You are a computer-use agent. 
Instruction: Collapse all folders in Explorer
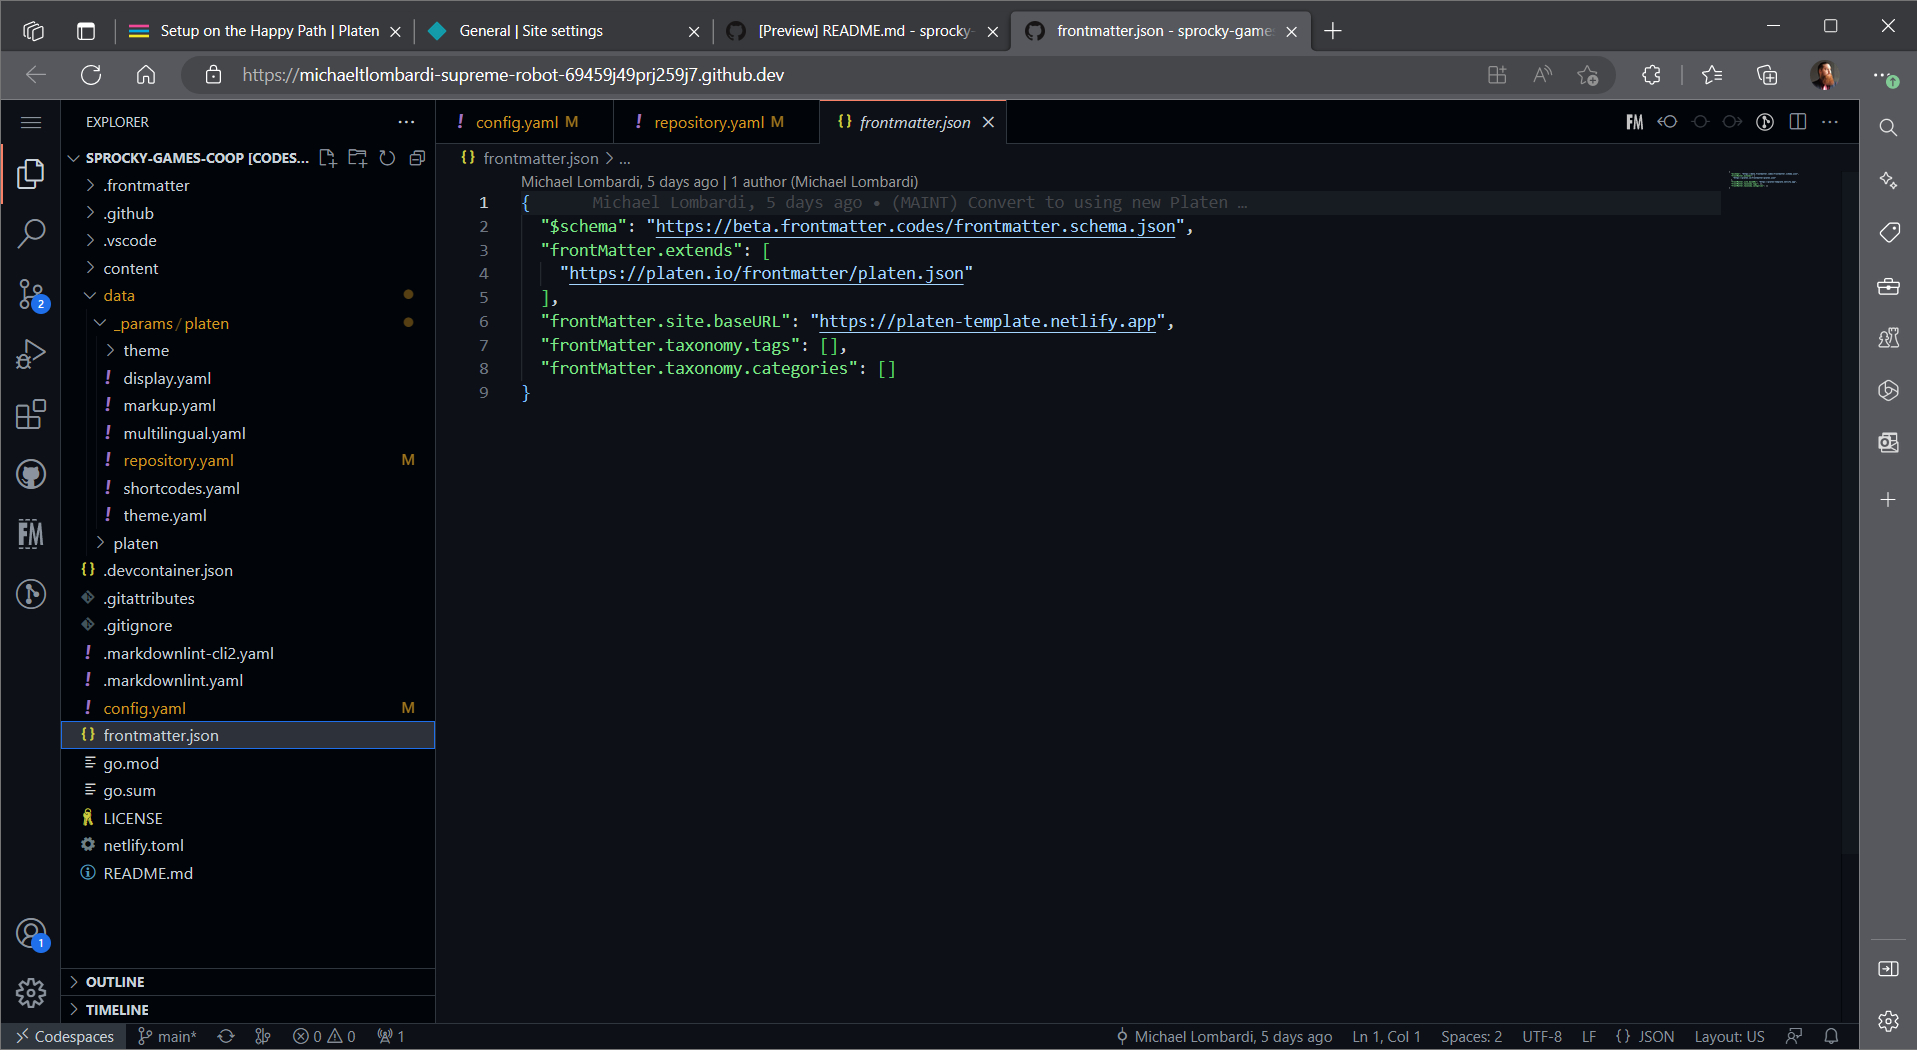pos(417,158)
